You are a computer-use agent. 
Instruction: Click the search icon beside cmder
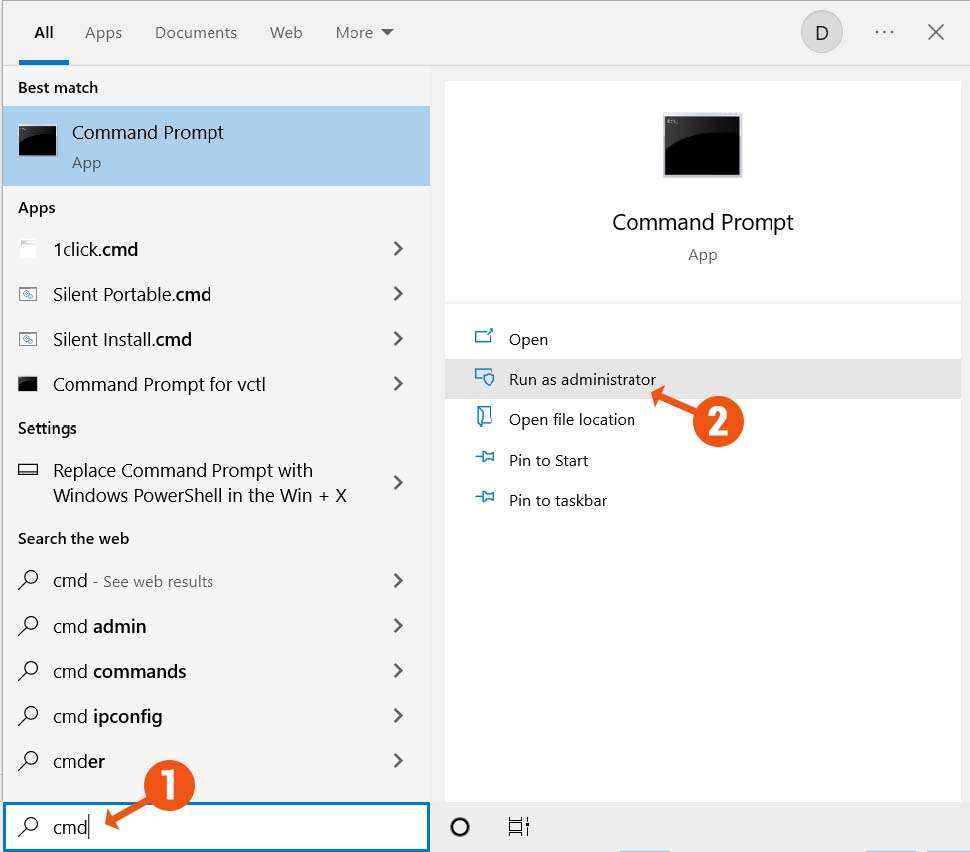click(x=28, y=760)
